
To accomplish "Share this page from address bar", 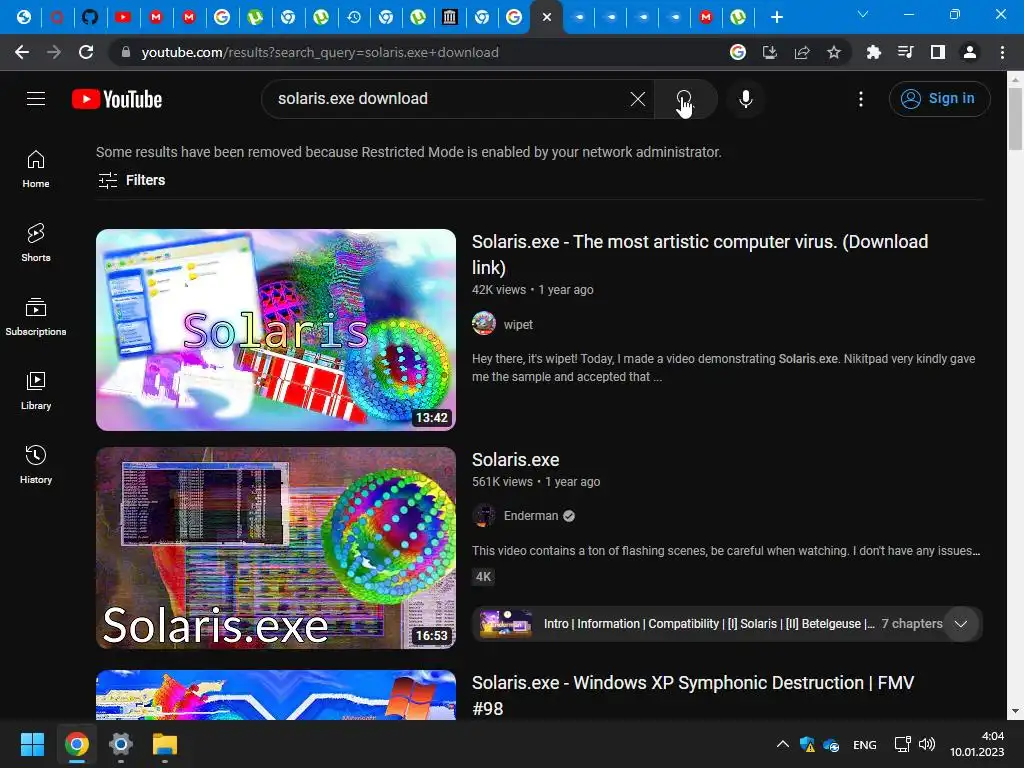I will coord(802,52).
